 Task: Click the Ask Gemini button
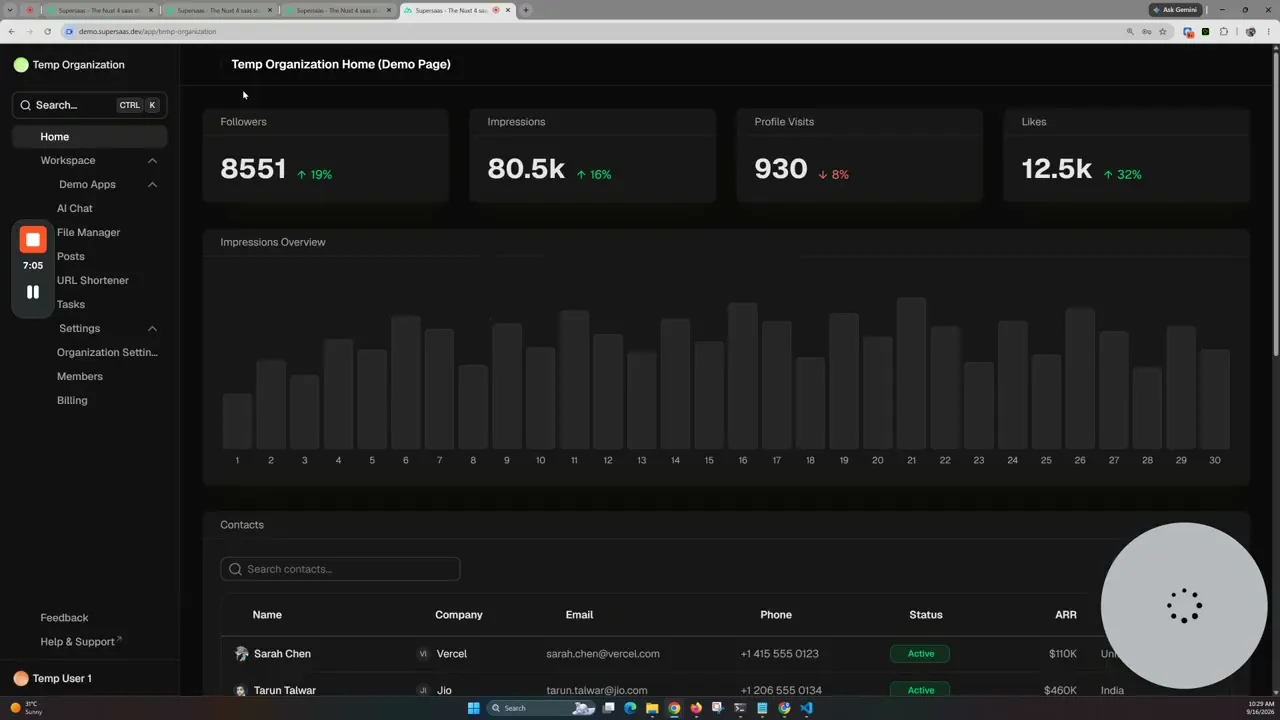(x=1175, y=10)
